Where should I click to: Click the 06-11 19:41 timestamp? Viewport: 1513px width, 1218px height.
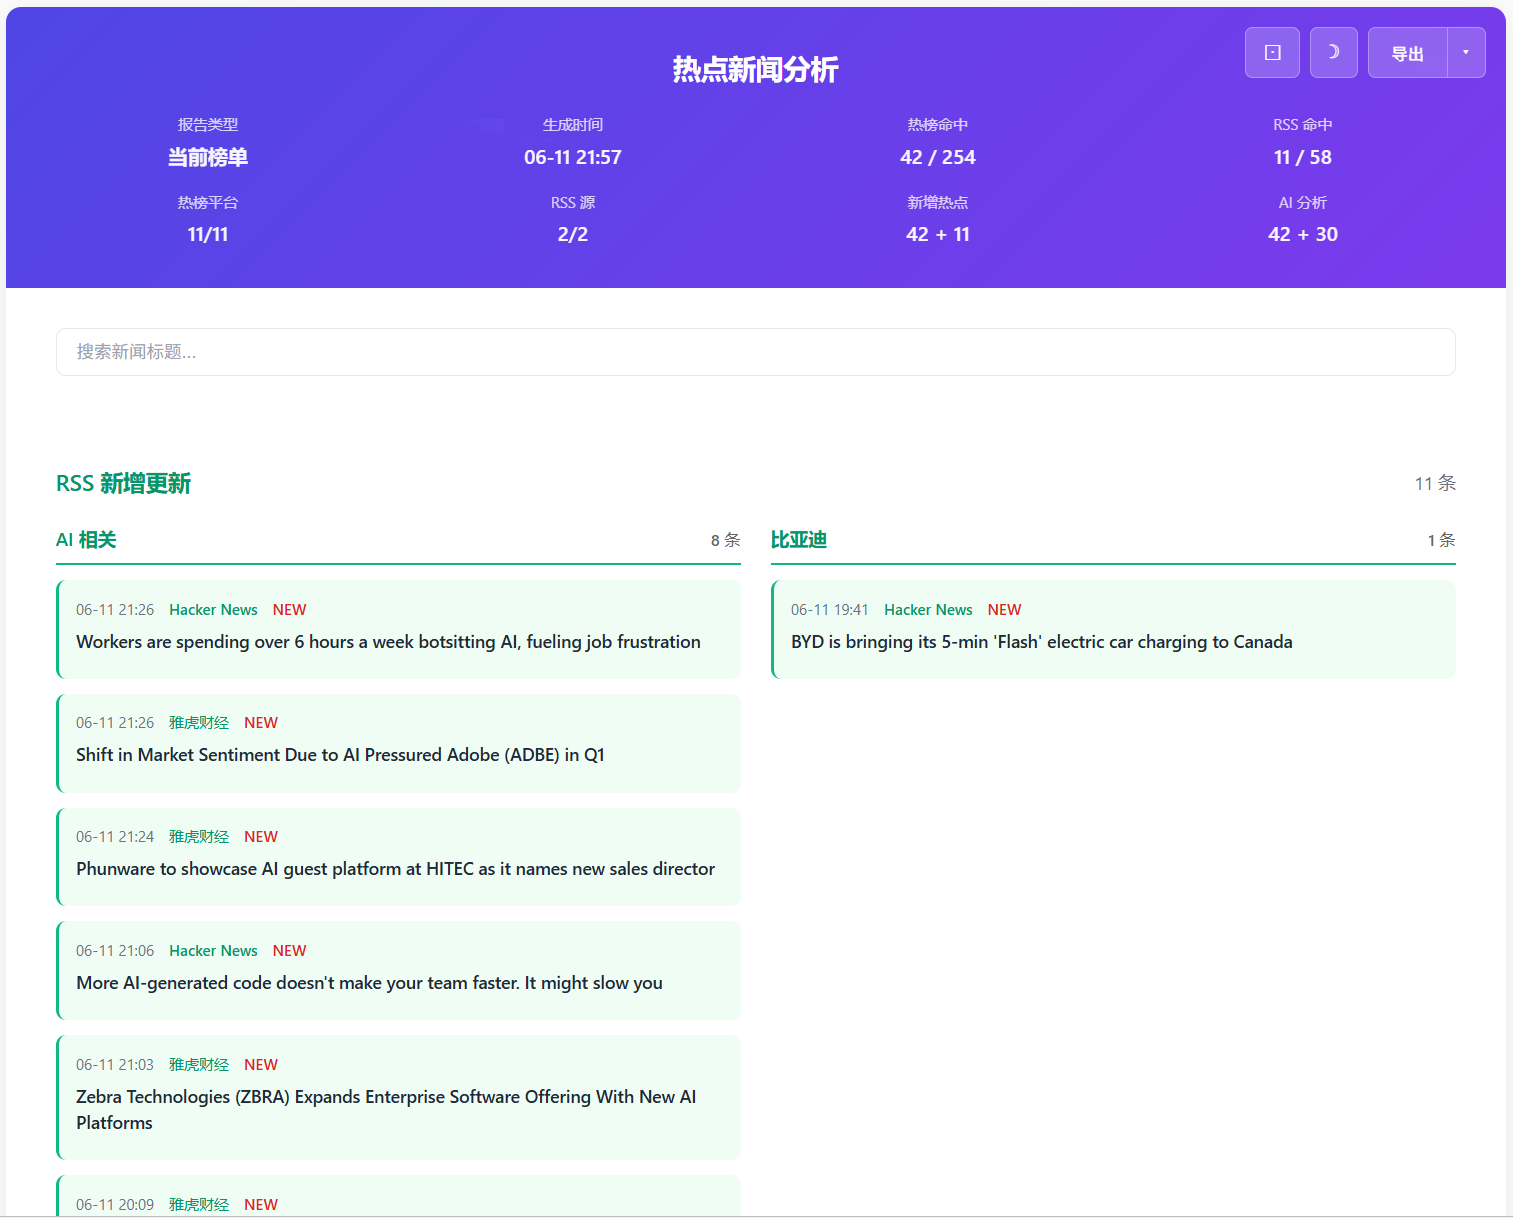tap(830, 610)
